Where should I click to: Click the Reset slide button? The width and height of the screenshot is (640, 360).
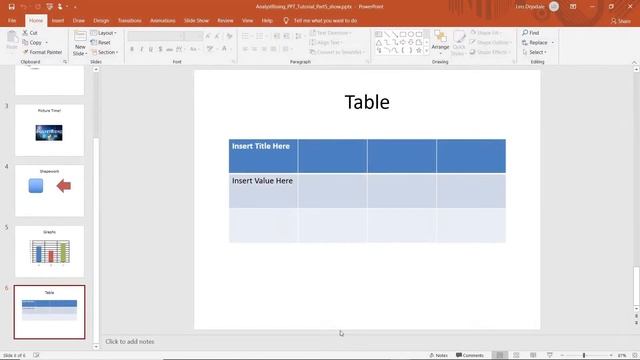point(100,42)
